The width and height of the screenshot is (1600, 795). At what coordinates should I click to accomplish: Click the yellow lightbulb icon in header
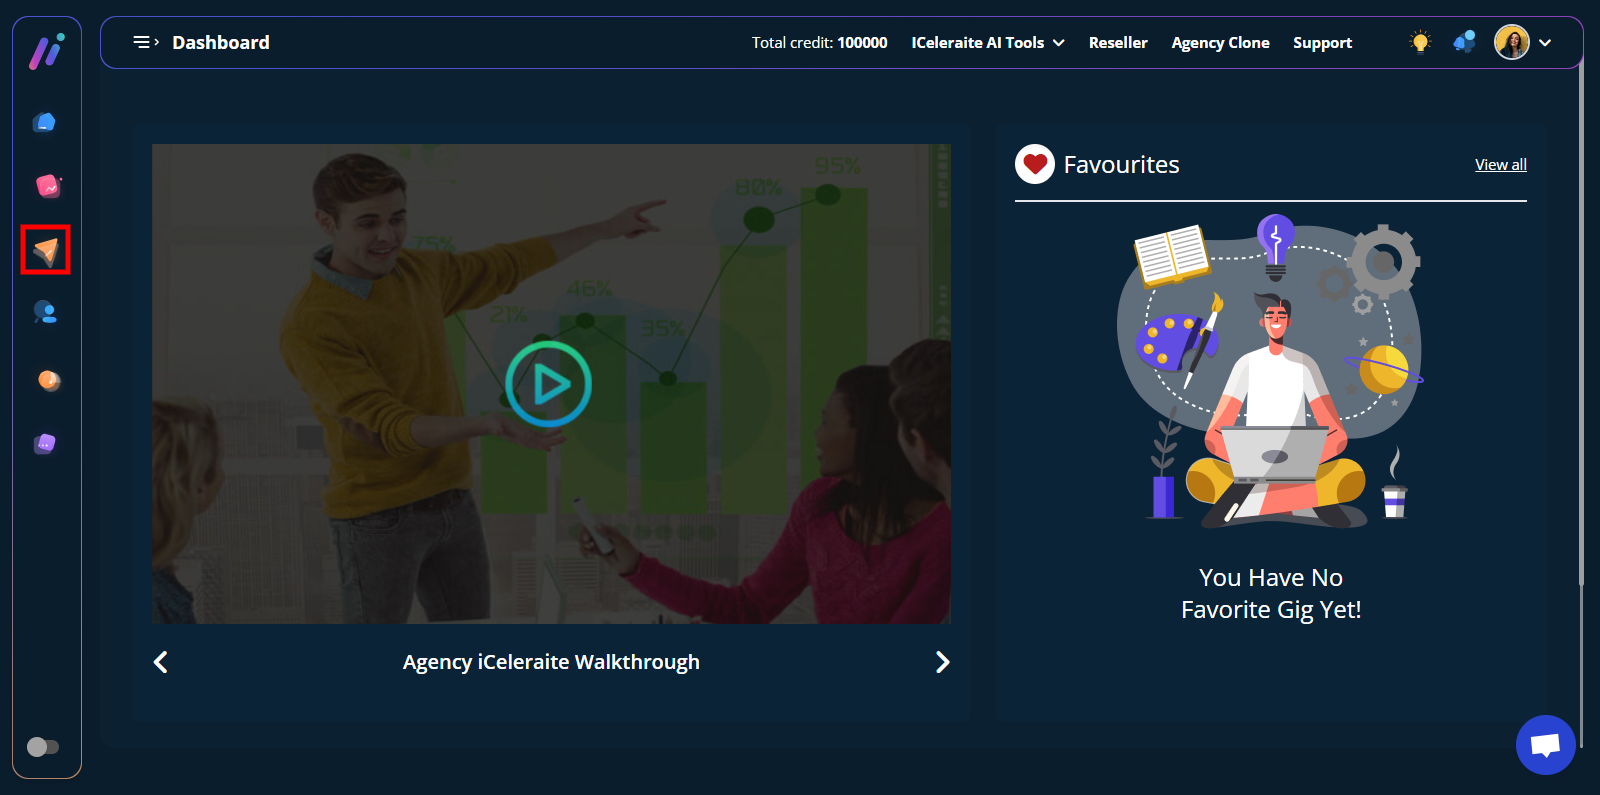[1420, 42]
